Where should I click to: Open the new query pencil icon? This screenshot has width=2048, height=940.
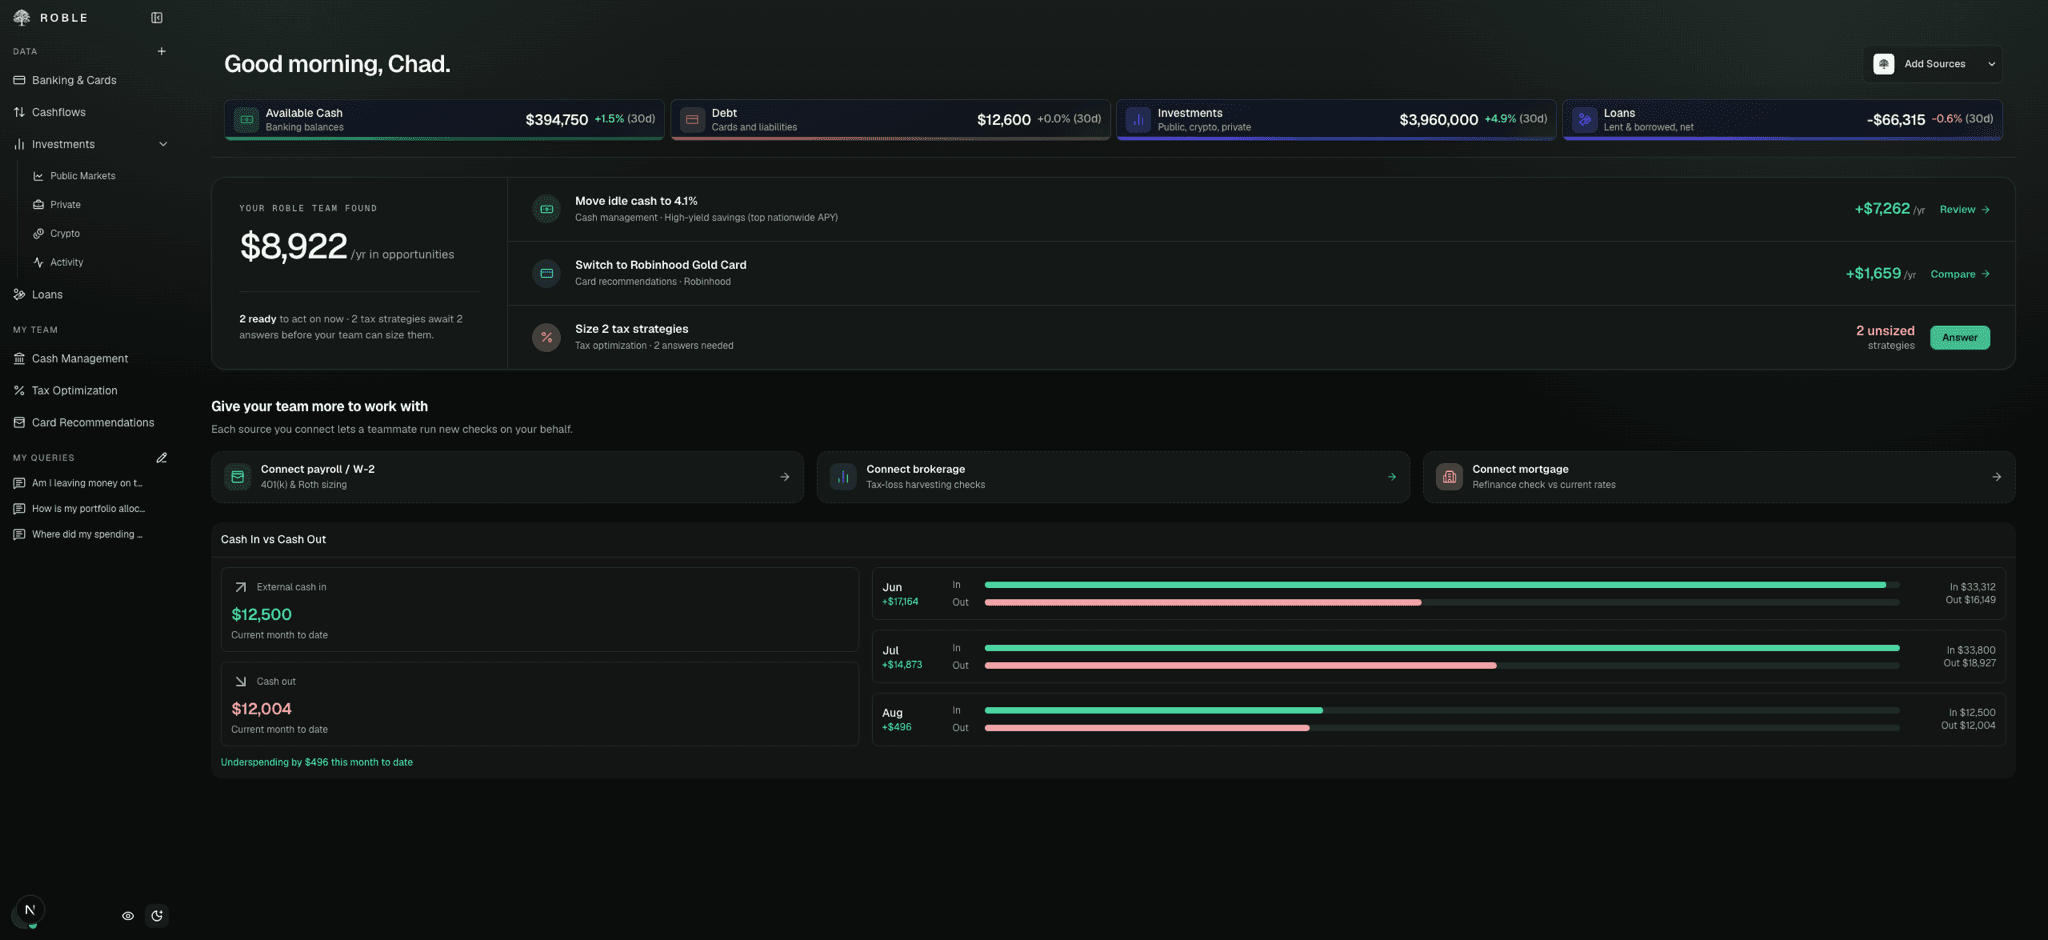coord(162,458)
